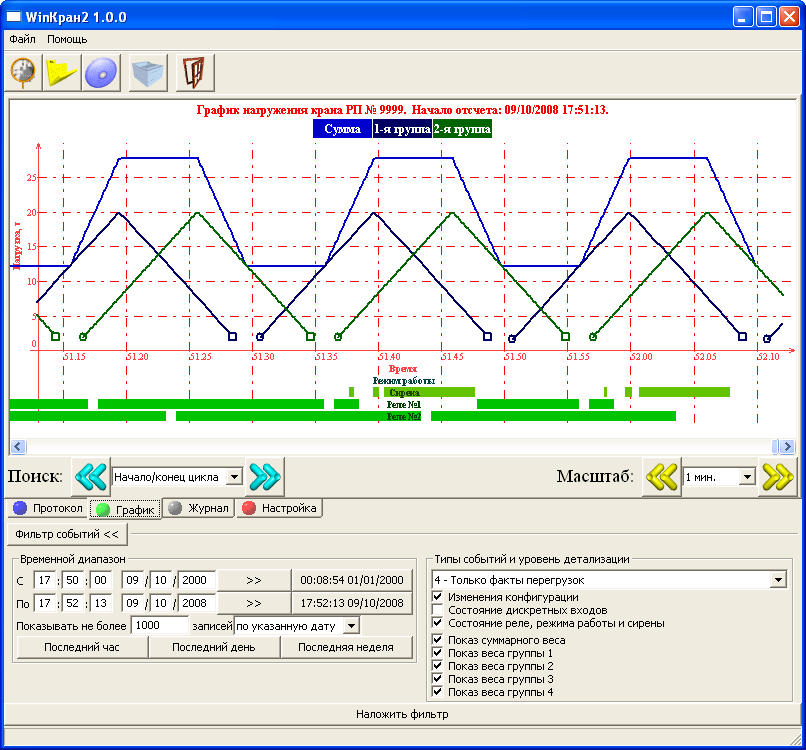This screenshot has height=750, width=806.
Task: Enable Состояние дискретных входов checkbox
Action: click(x=437, y=610)
